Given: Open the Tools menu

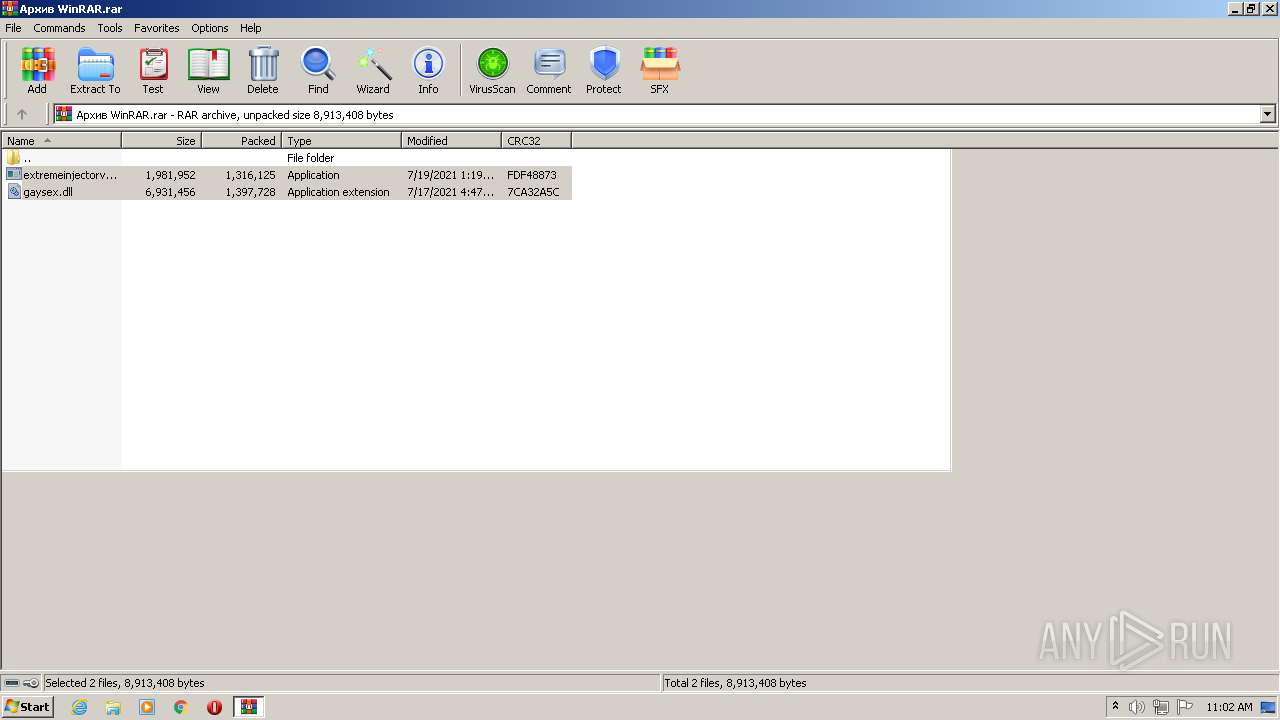Looking at the screenshot, I should coord(110,28).
